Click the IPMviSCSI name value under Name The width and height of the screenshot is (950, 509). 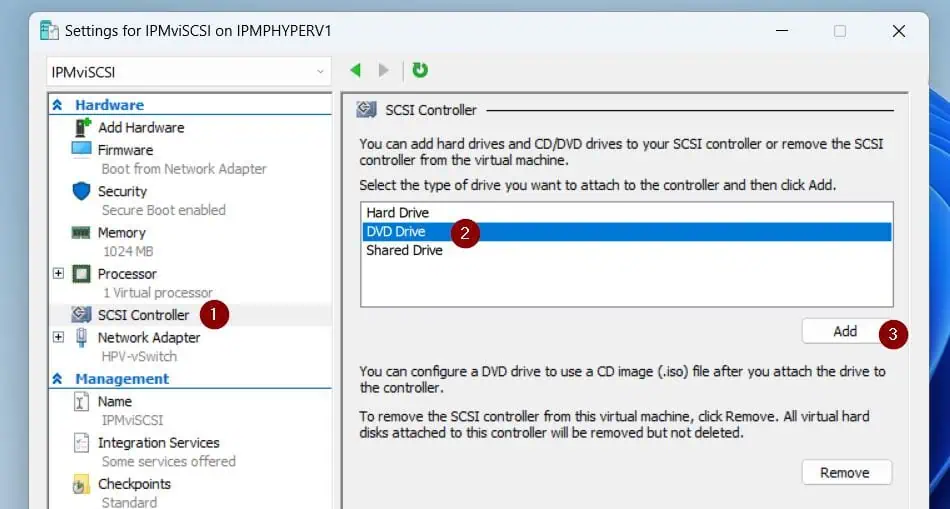pyautogui.click(x=132, y=420)
